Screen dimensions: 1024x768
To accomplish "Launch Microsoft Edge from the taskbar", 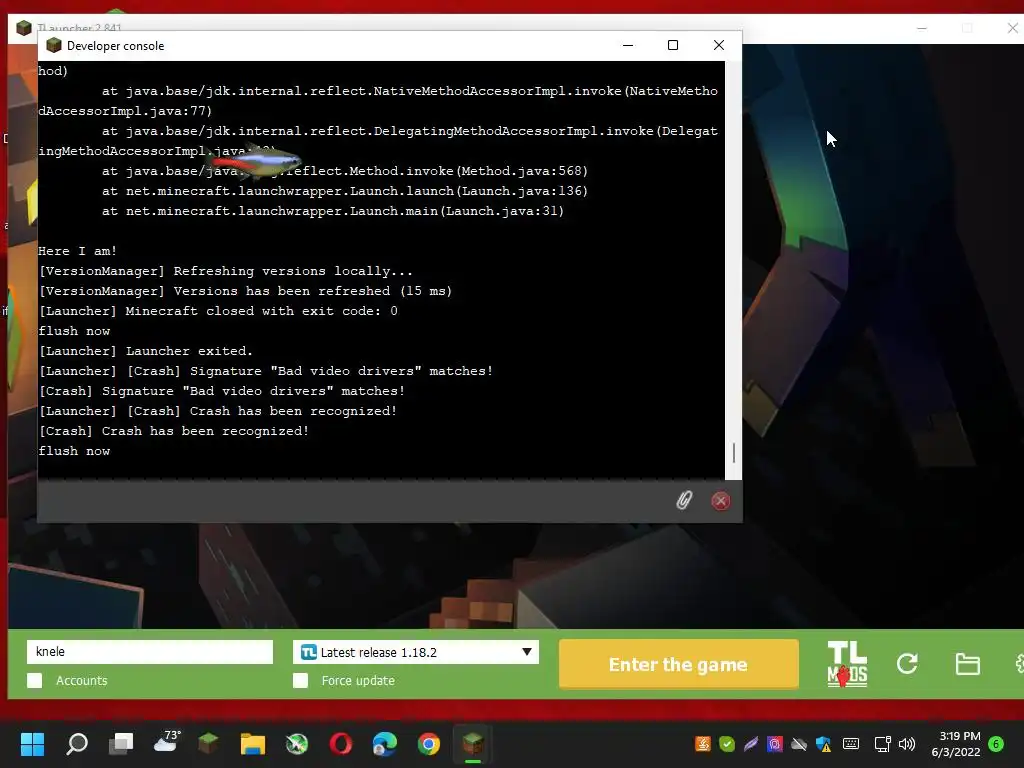I will pos(385,744).
